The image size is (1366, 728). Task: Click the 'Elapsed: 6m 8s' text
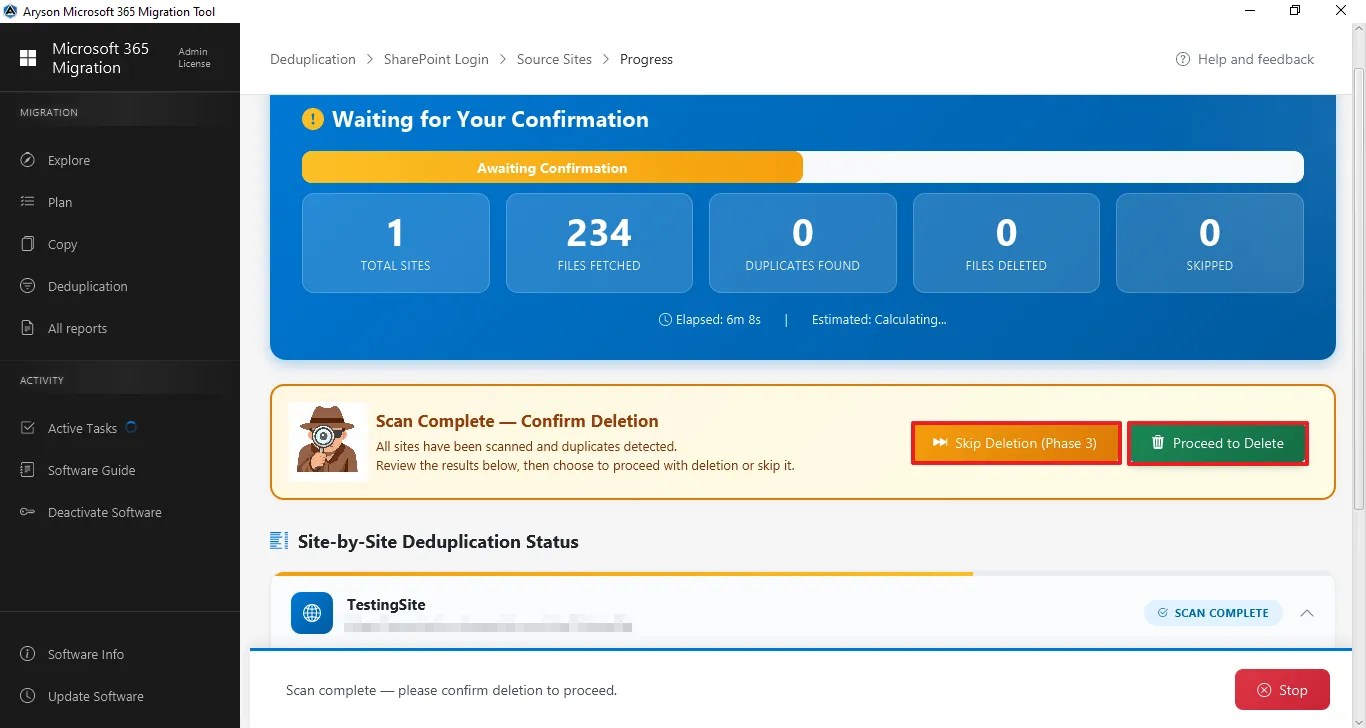tap(718, 320)
